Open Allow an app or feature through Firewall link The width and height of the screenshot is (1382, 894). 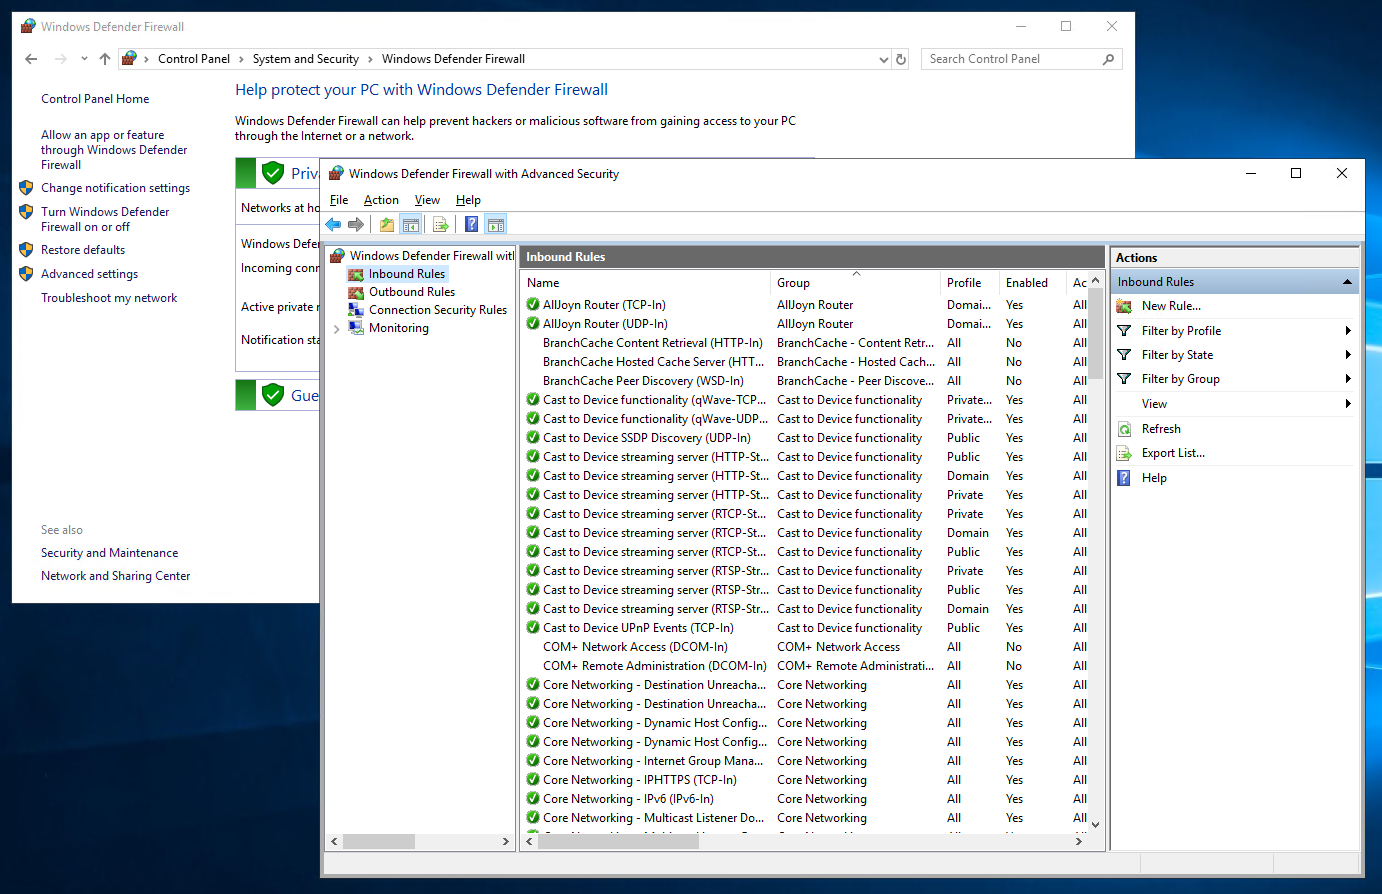tap(114, 150)
